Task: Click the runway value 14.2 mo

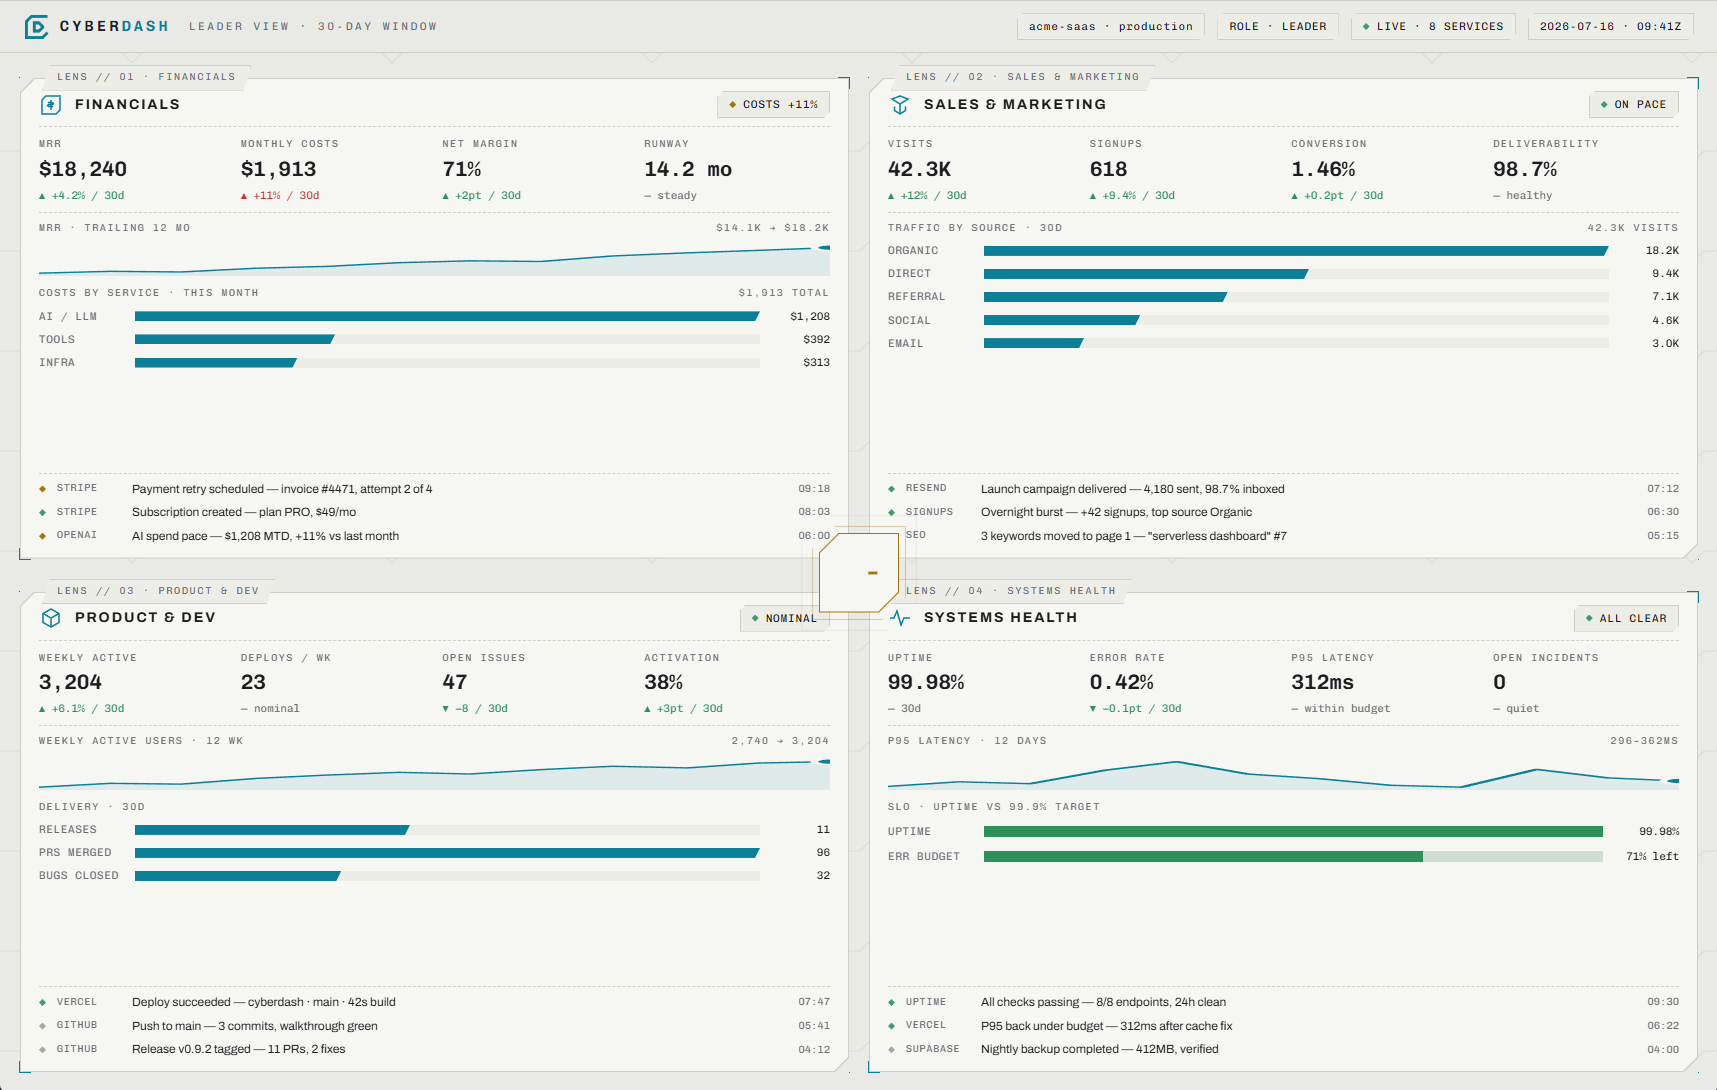Action: tap(688, 170)
